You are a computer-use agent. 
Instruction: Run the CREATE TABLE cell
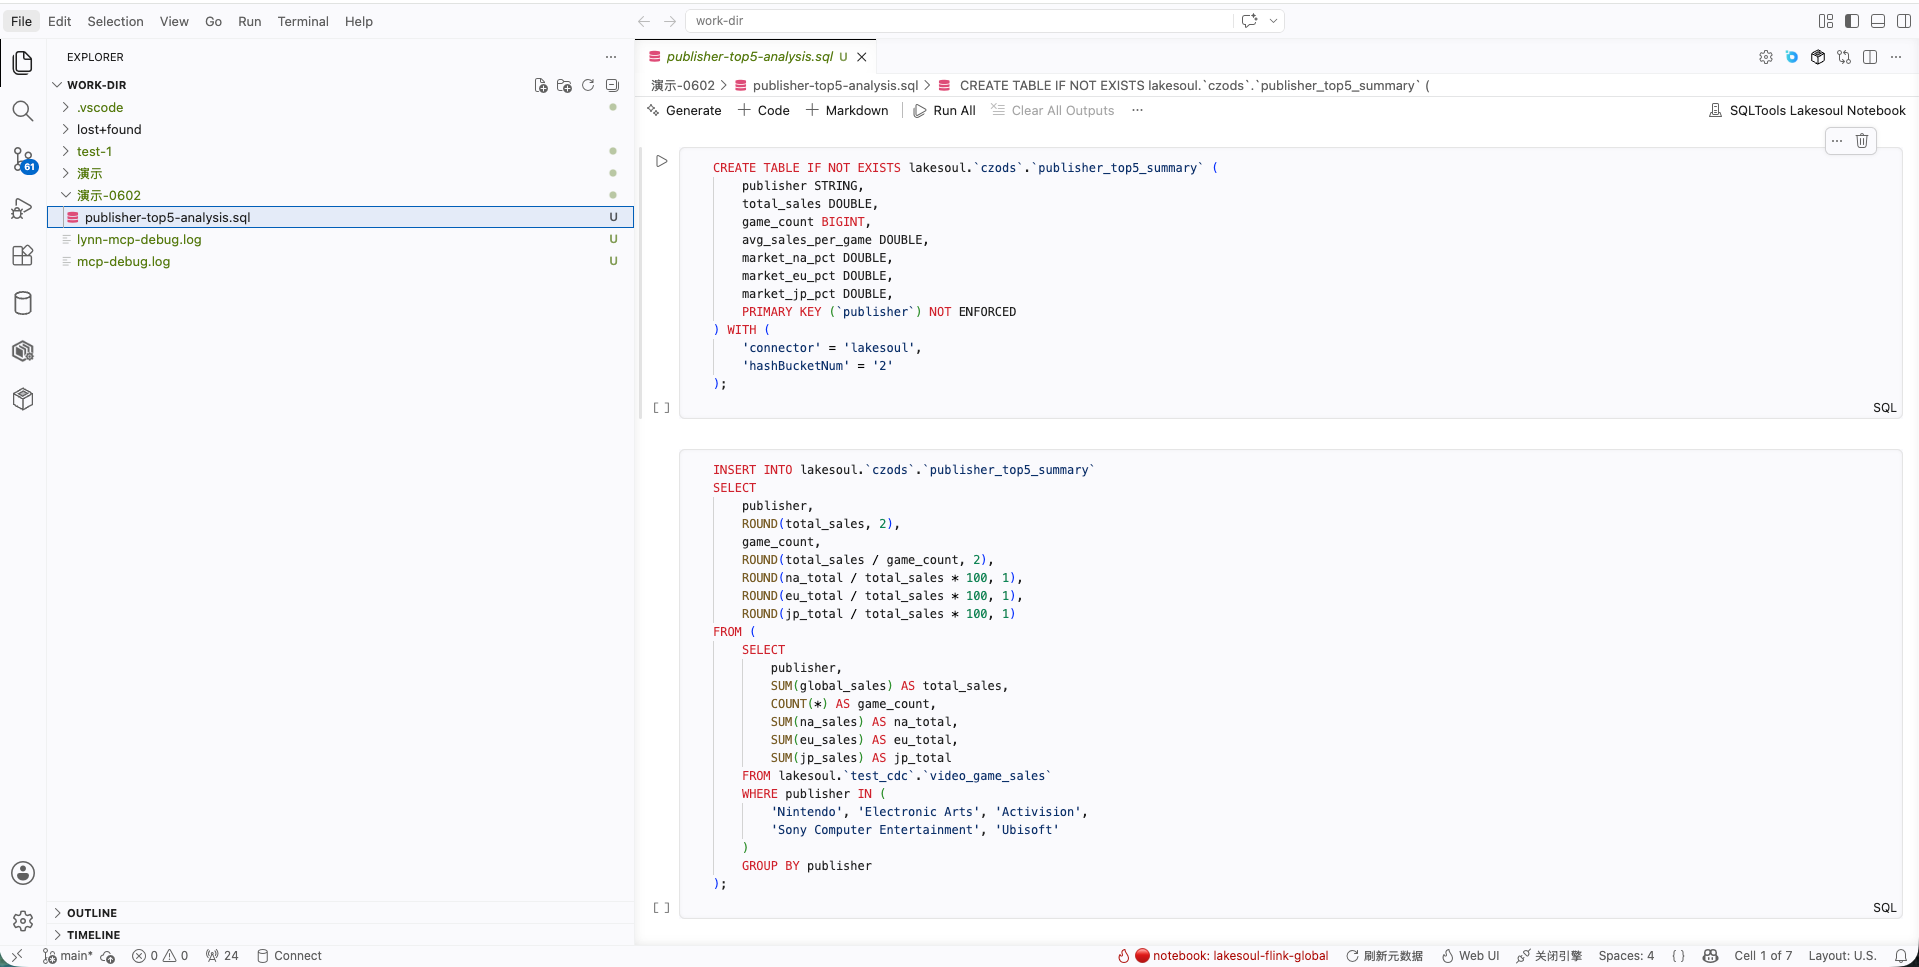click(x=661, y=161)
